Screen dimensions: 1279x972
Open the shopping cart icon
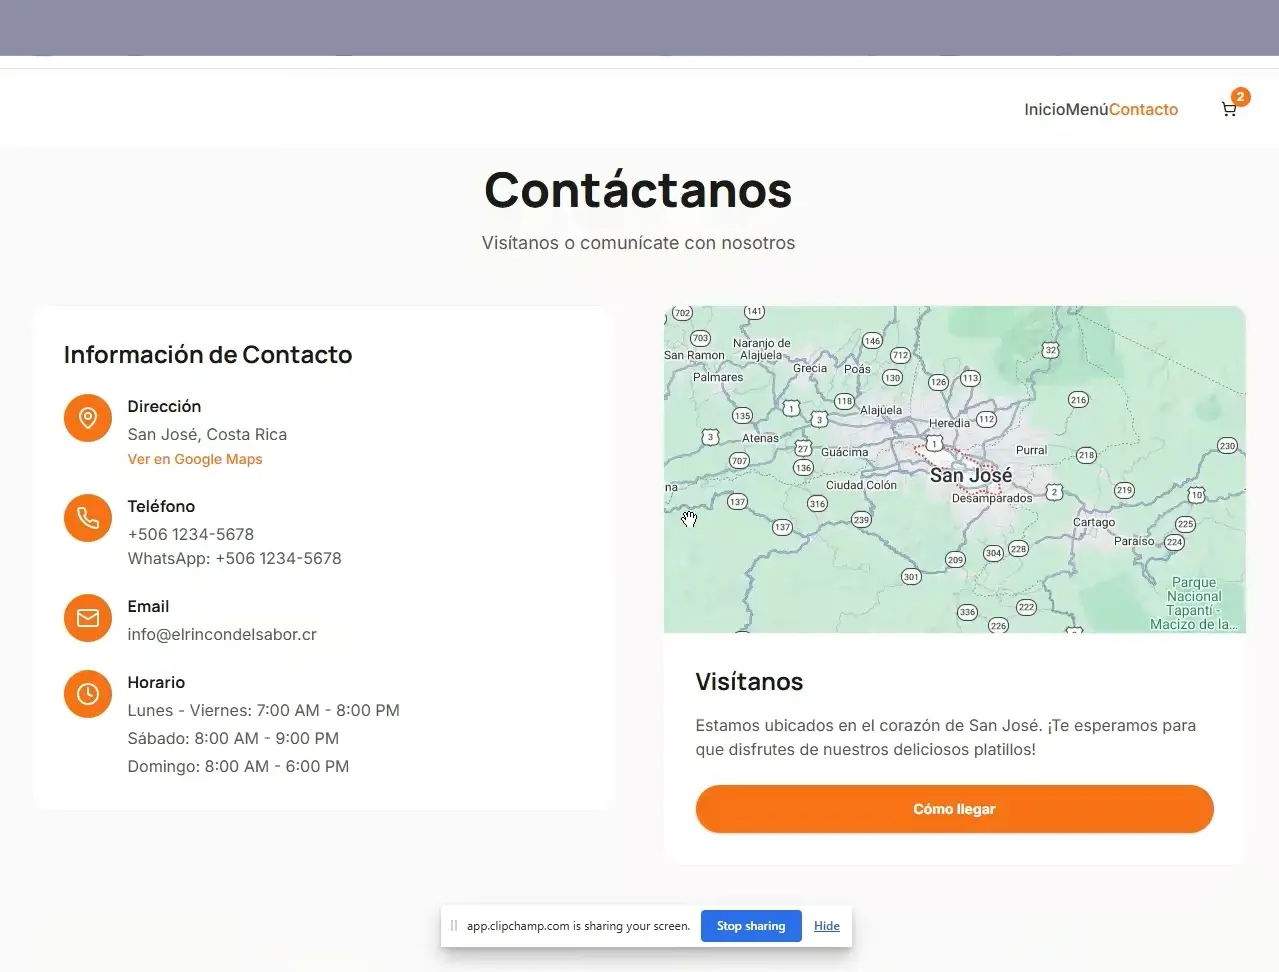coord(1229,110)
